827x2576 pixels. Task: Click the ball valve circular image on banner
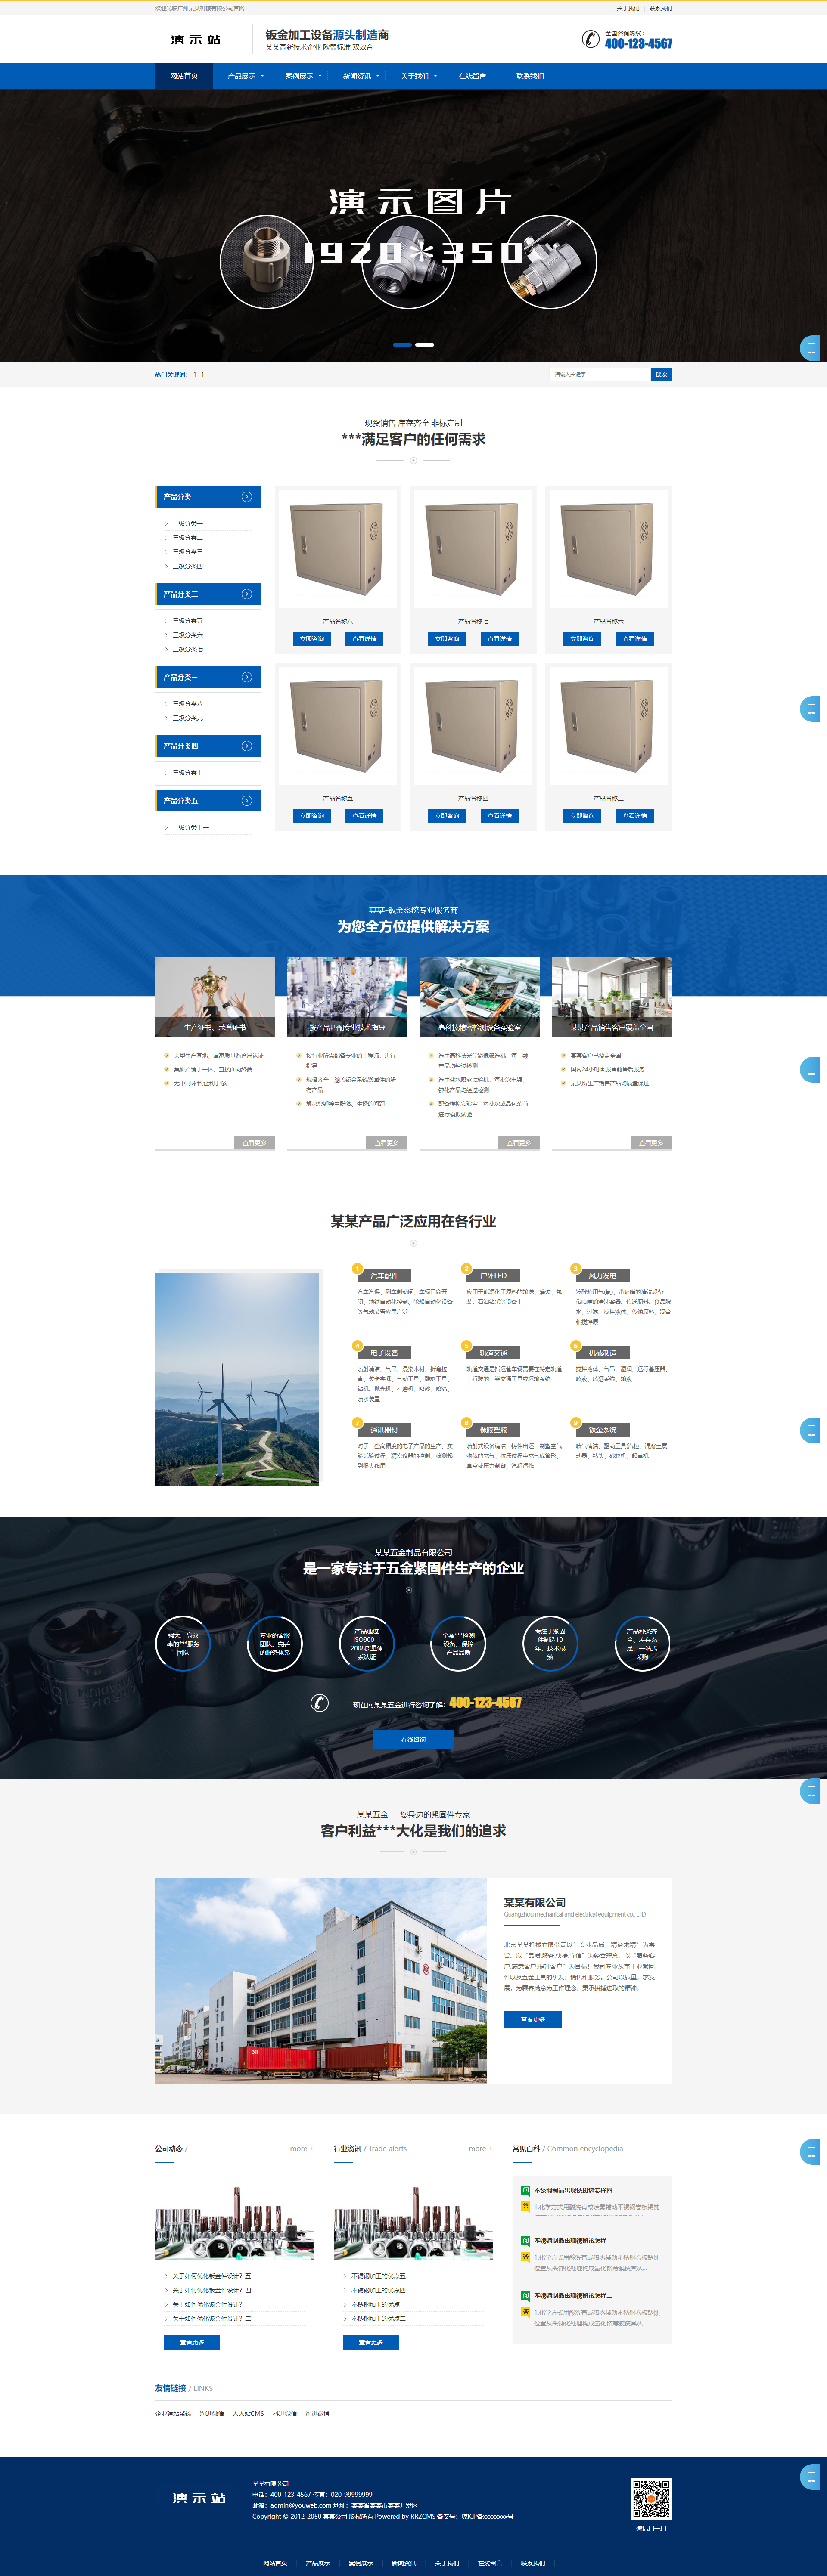pos(551,262)
